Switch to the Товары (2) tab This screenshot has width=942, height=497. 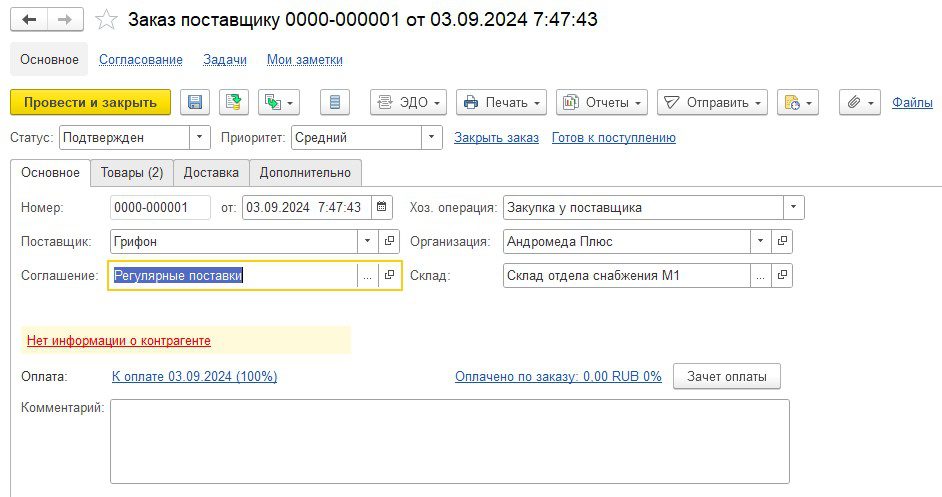132,173
